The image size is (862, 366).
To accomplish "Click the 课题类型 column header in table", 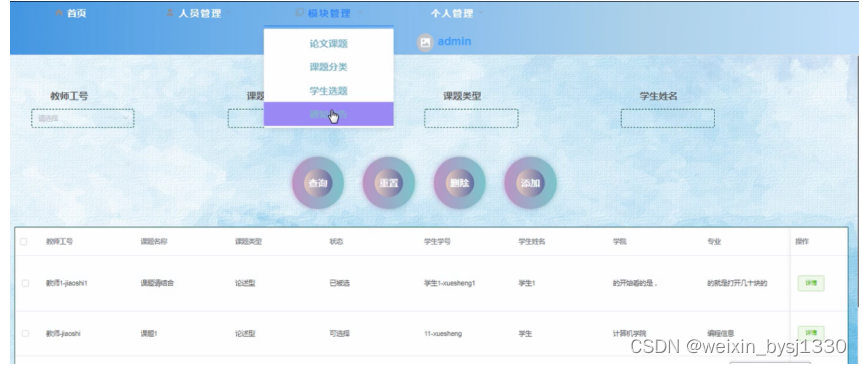I will (248, 242).
